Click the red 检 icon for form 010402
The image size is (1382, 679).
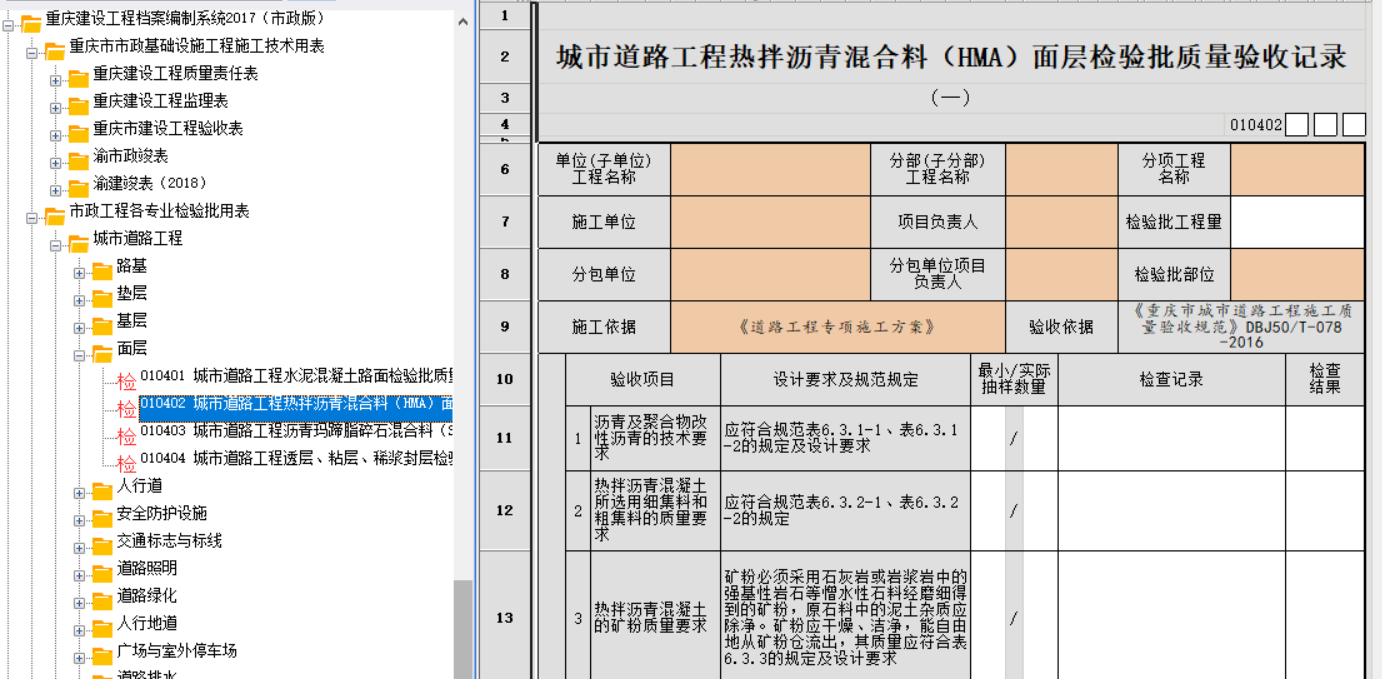point(126,409)
